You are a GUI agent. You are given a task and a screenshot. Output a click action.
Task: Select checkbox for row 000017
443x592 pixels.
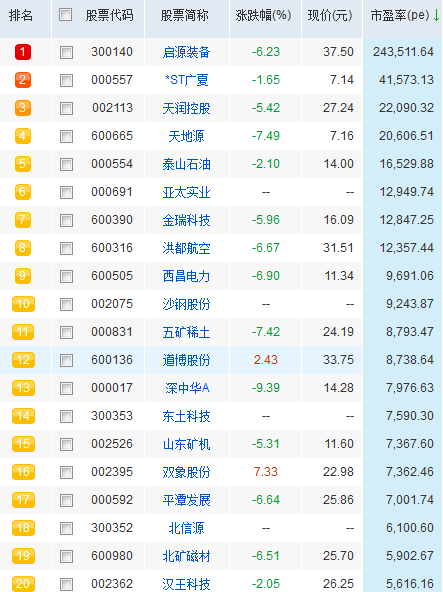coord(66,388)
